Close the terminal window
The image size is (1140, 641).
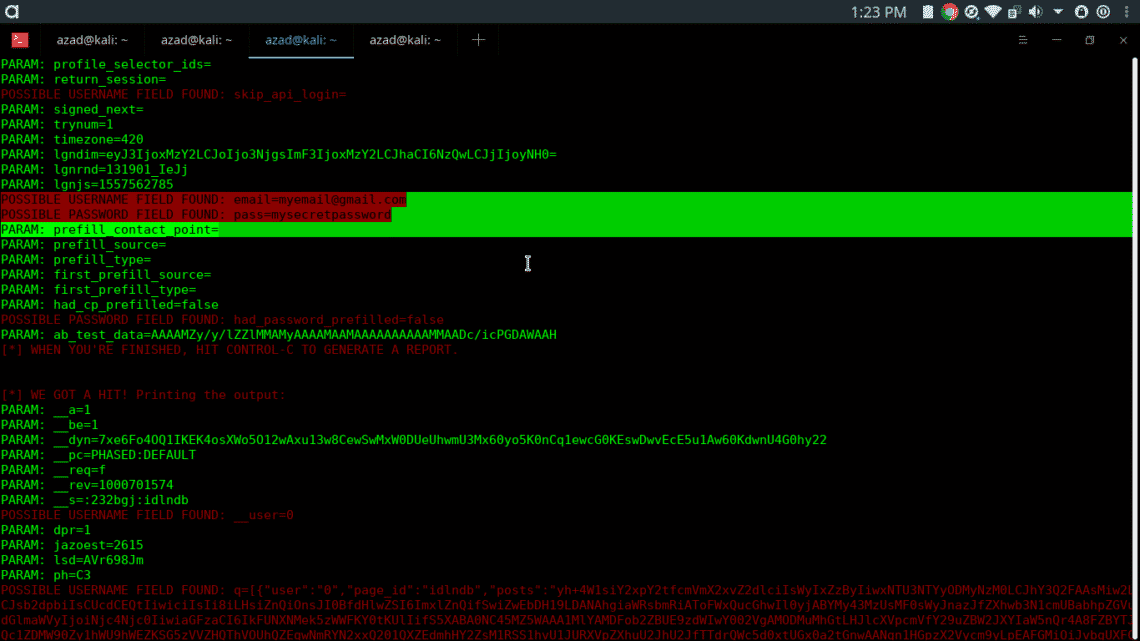point(1123,40)
